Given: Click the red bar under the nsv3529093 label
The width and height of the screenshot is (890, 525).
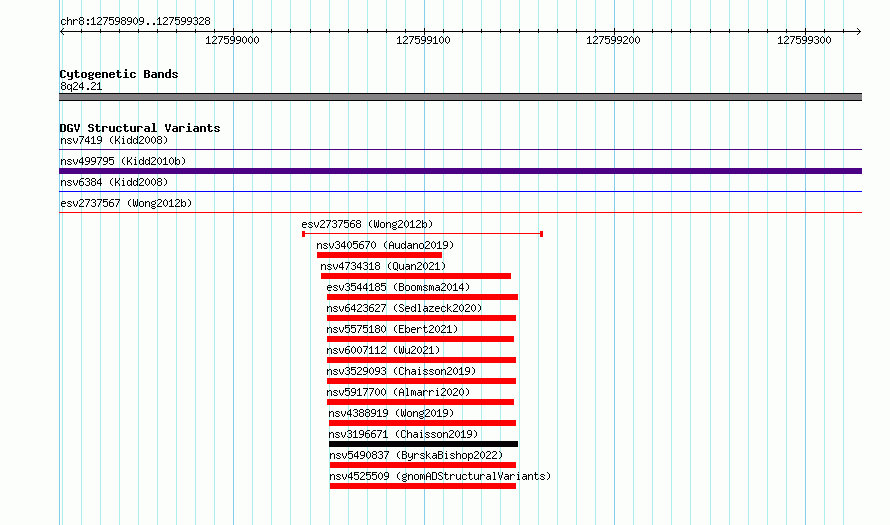Looking at the screenshot, I should tap(422, 381).
